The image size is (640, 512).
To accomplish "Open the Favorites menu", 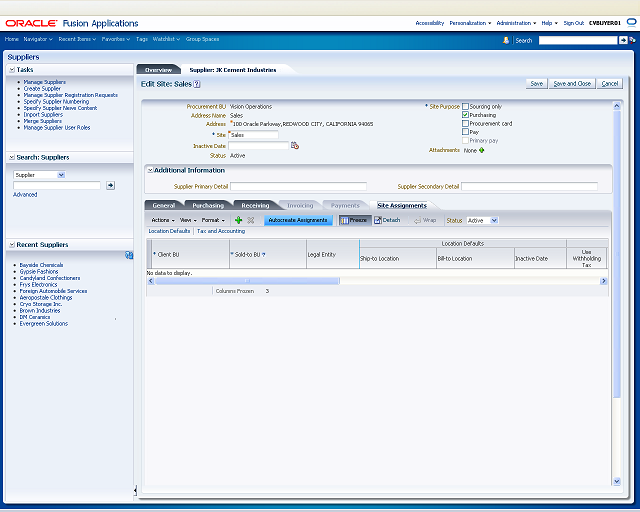I will 116,39.
